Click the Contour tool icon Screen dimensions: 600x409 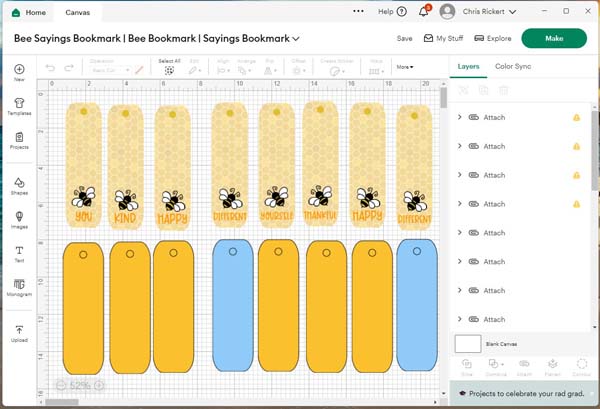click(x=582, y=363)
